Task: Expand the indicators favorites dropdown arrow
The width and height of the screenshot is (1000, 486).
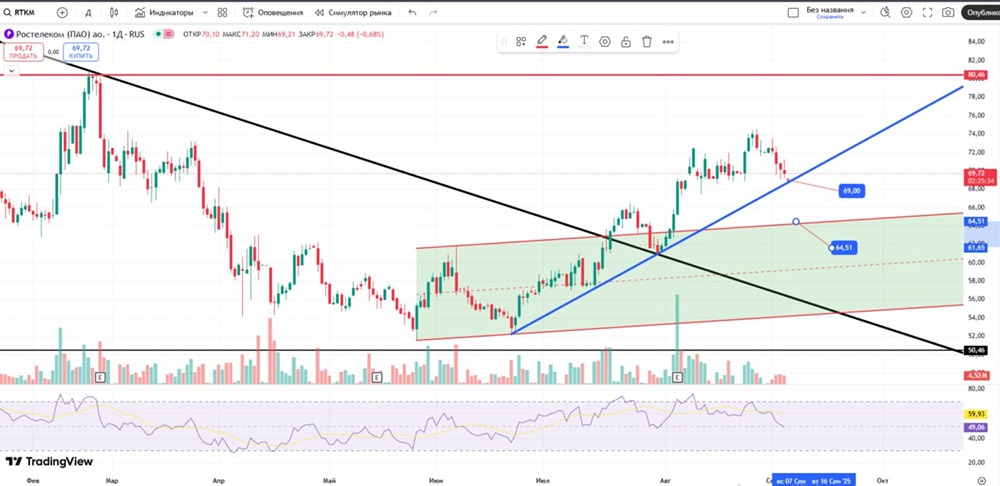Action: point(204,12)
